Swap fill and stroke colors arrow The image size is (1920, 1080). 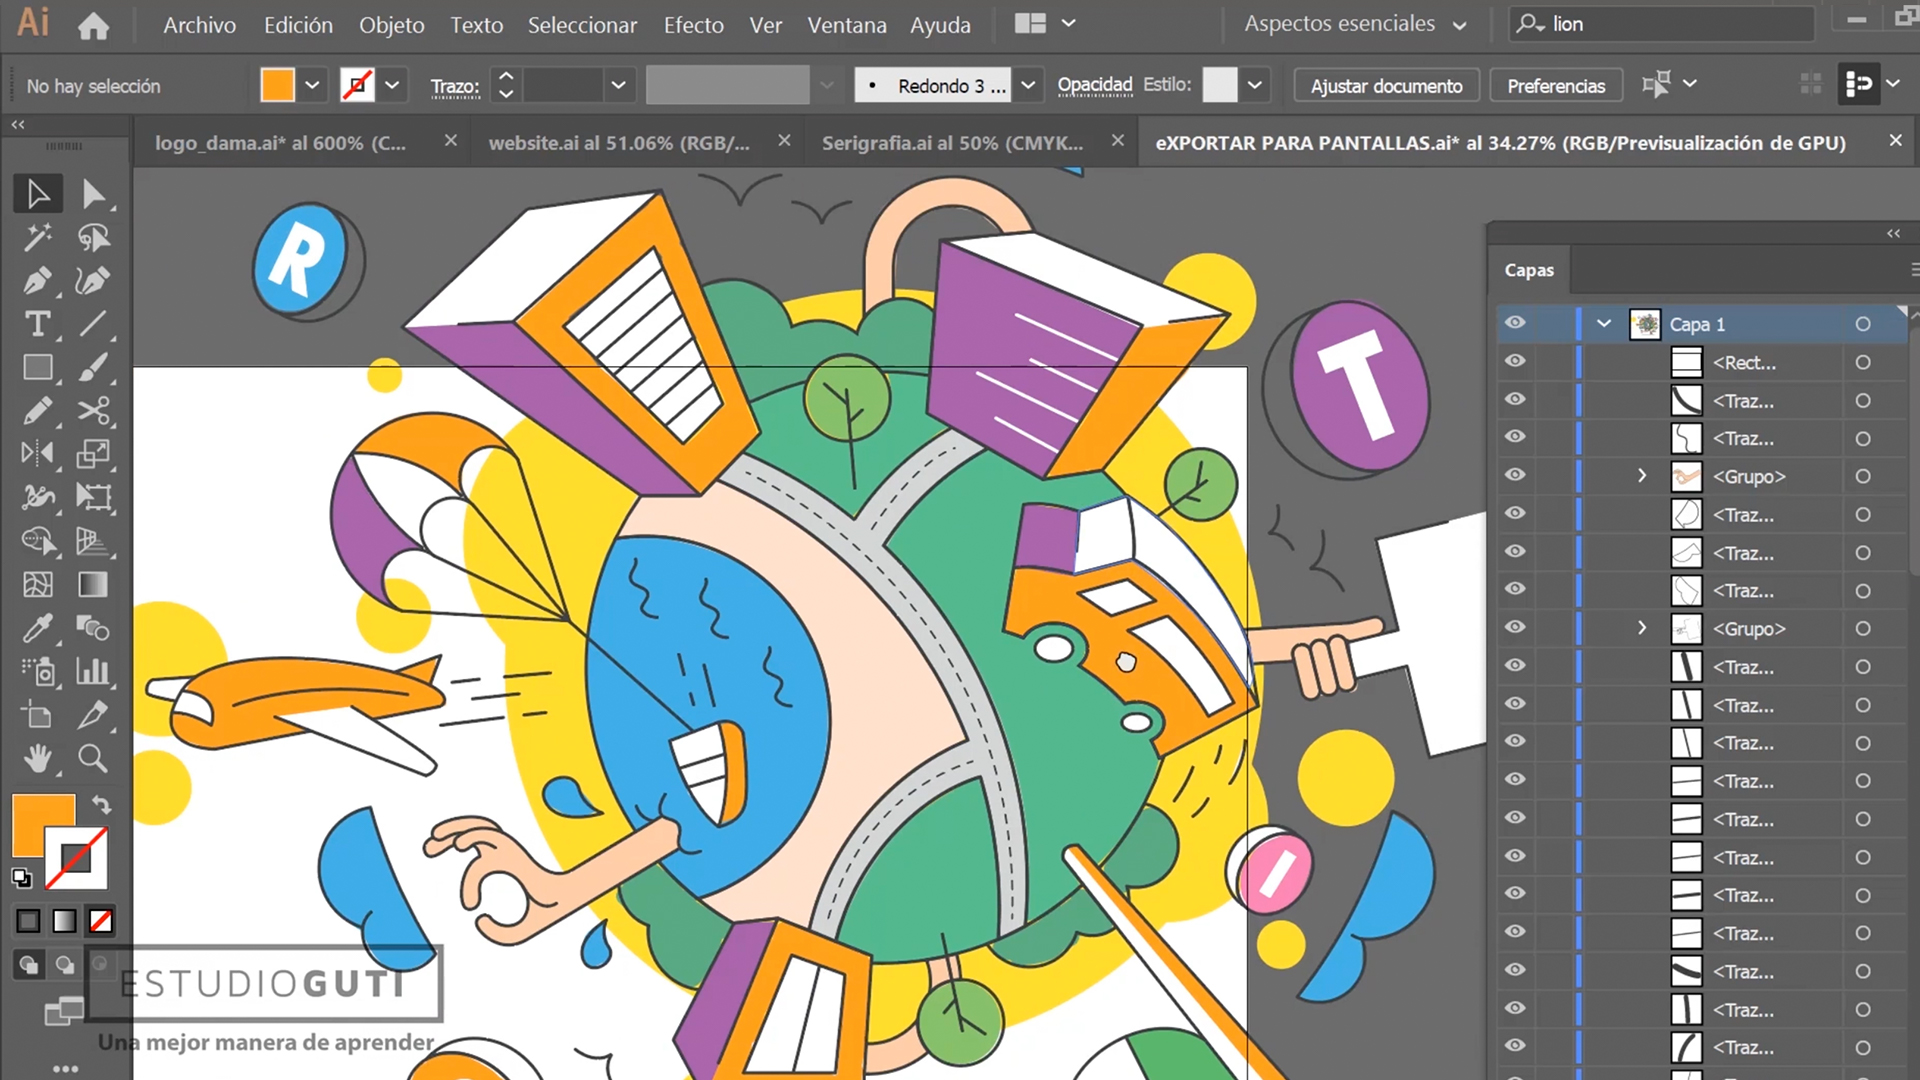(x=101, y=805)
